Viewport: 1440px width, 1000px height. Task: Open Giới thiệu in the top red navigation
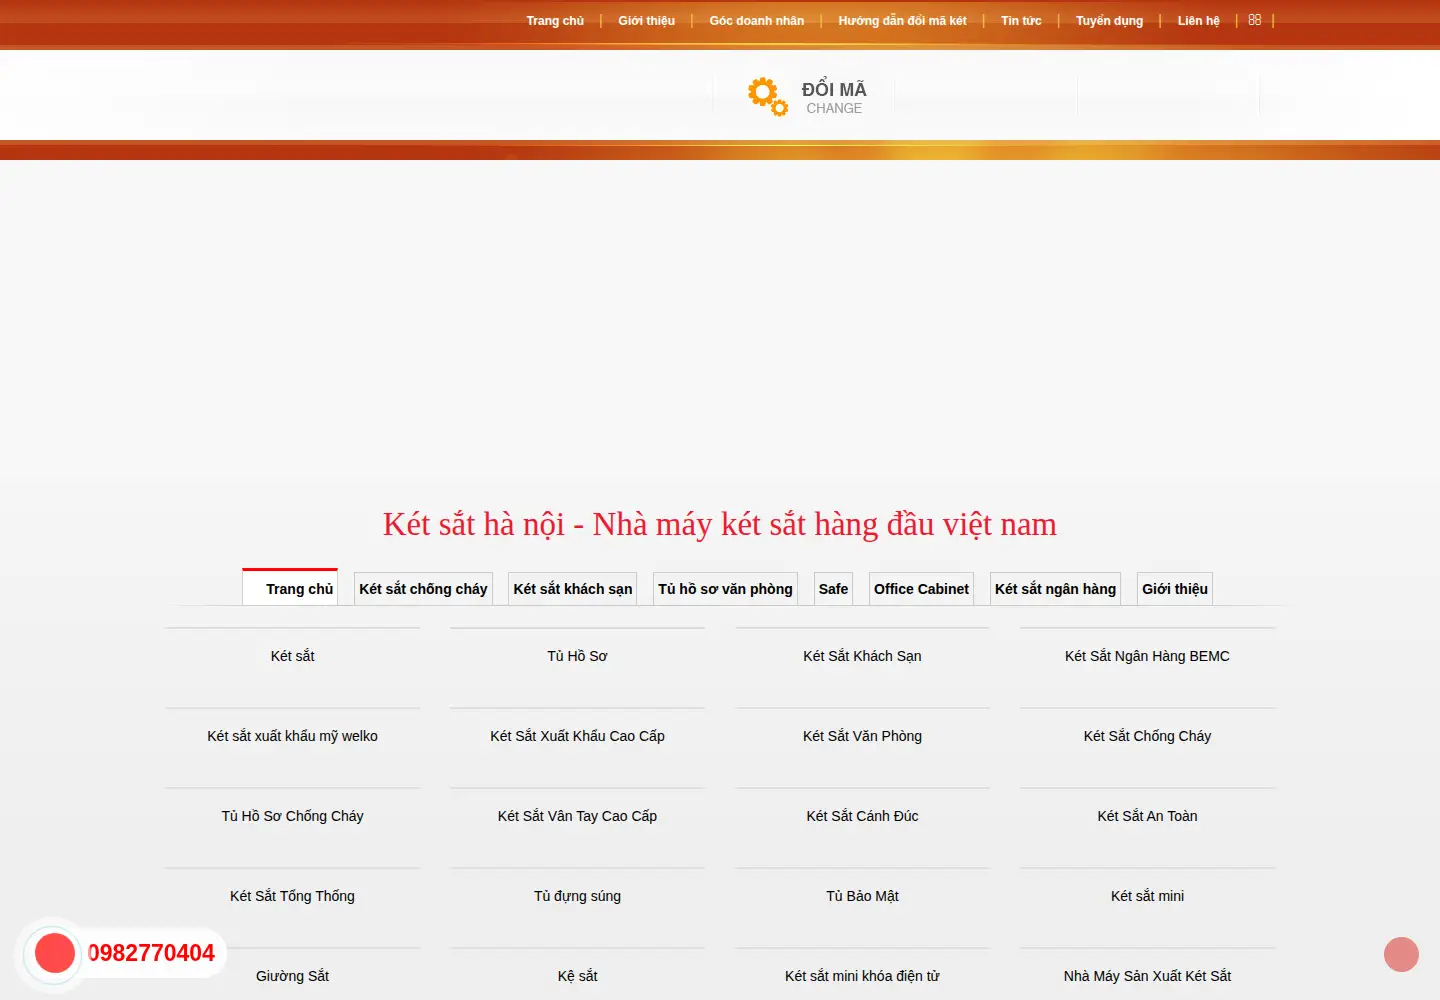[x=647, y=21]
